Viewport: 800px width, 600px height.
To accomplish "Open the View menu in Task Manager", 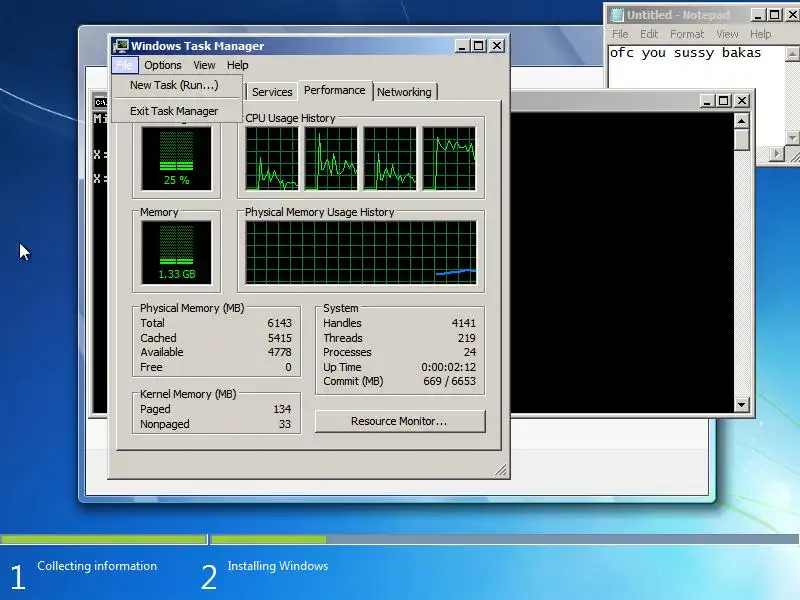I will coord(204,65).
